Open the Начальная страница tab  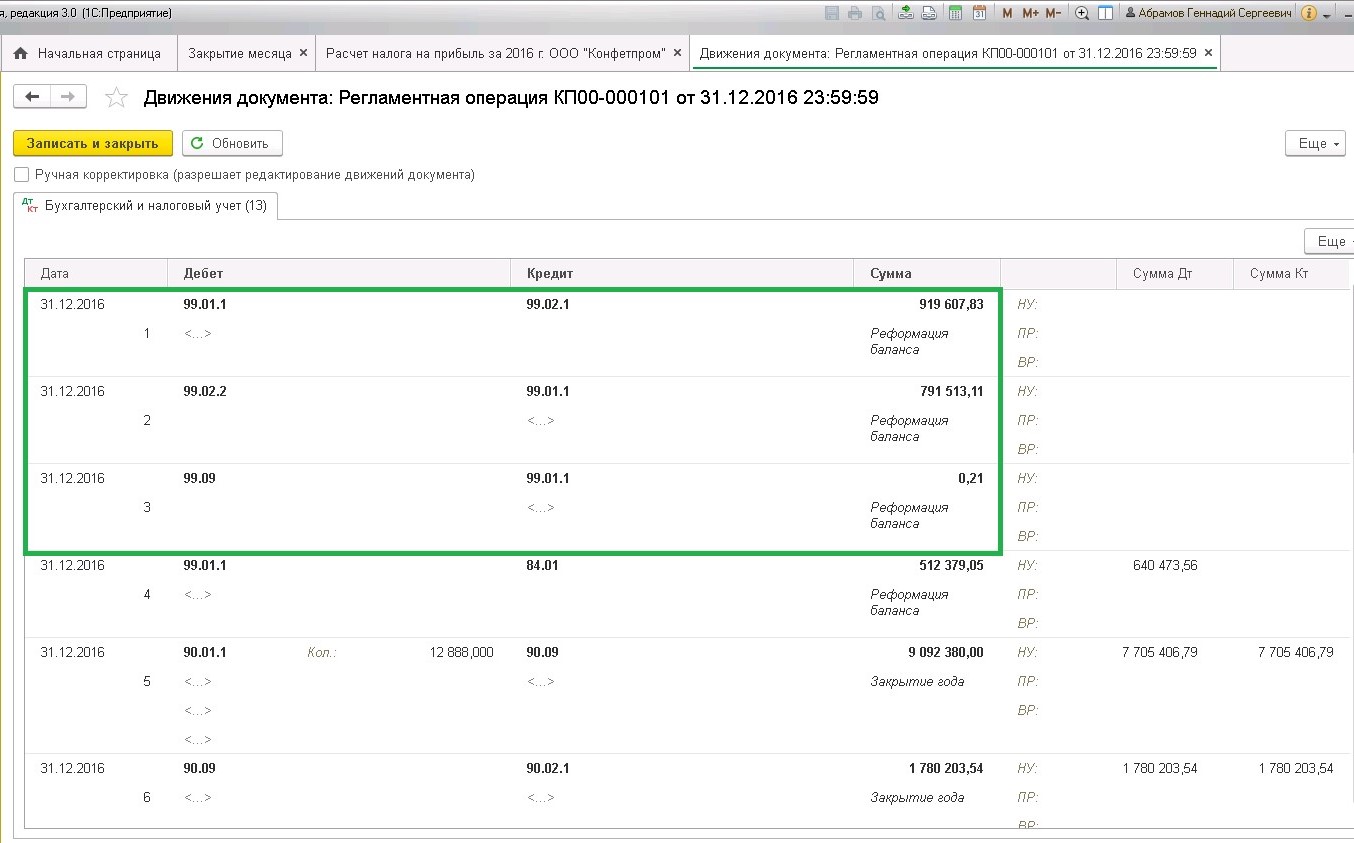tap(89, 53)
